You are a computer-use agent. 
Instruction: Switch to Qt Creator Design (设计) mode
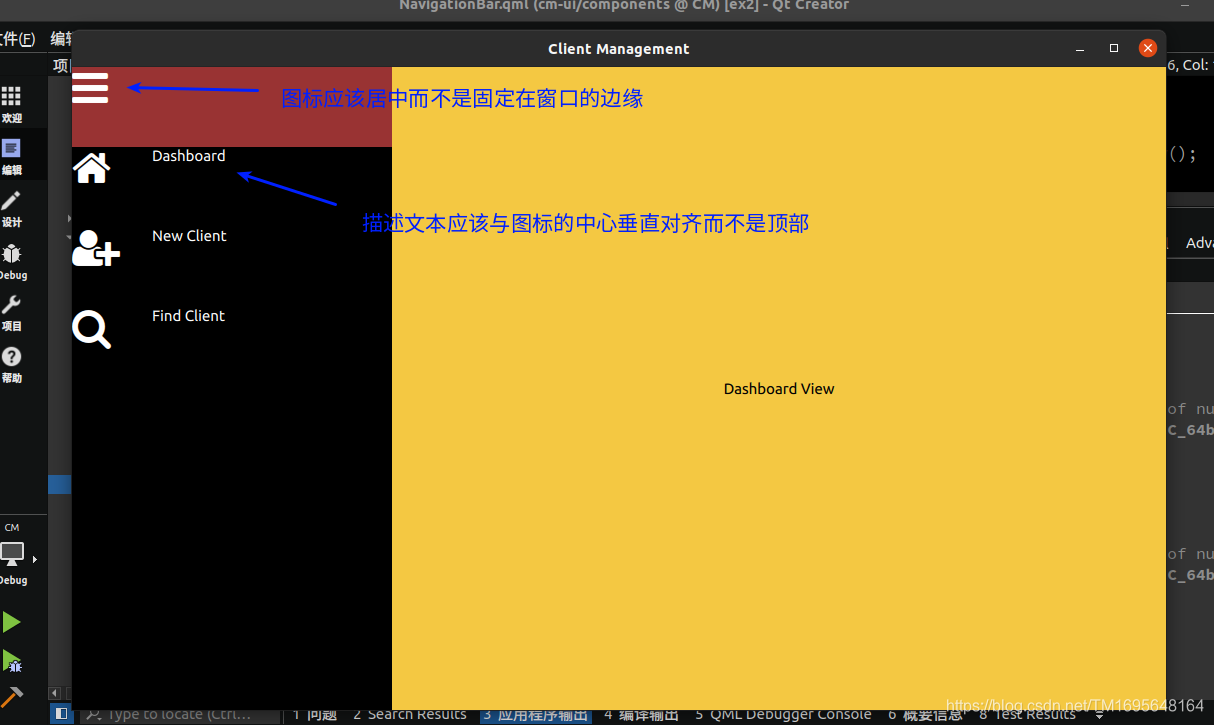tap(12, 209)
